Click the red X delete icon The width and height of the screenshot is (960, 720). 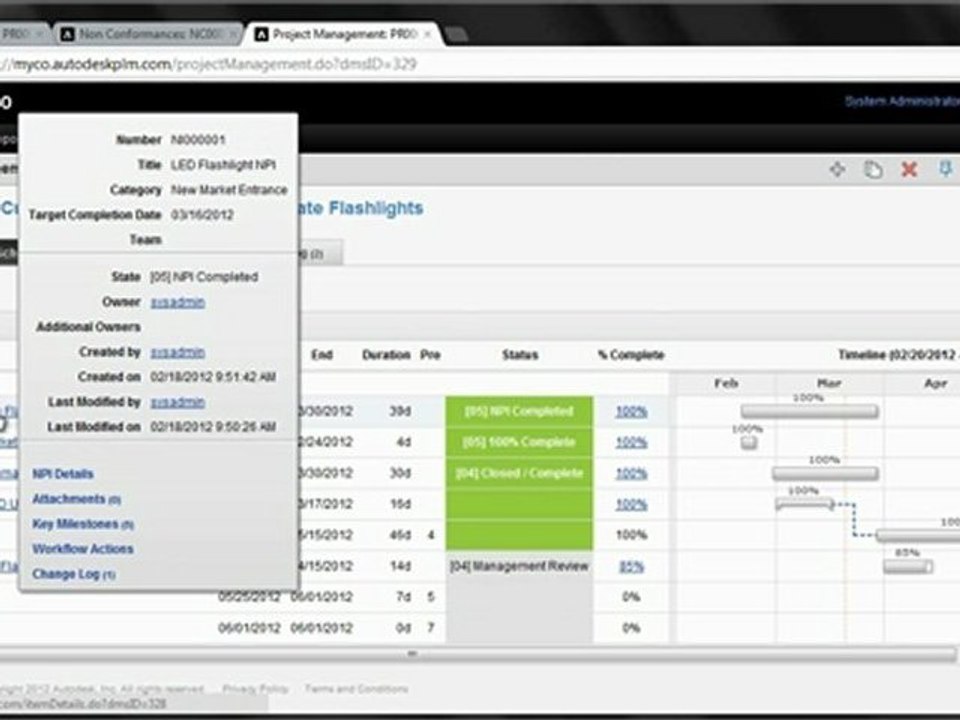pos(909,169)
